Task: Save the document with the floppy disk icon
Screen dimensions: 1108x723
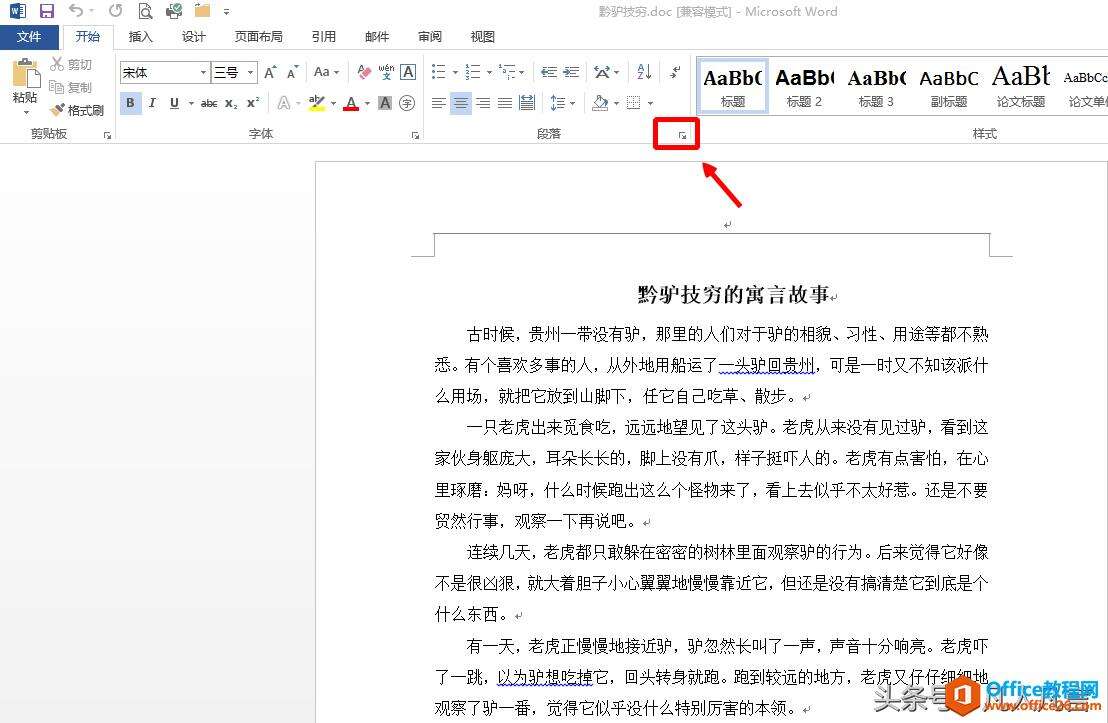Action: click(x=47, y=11)
